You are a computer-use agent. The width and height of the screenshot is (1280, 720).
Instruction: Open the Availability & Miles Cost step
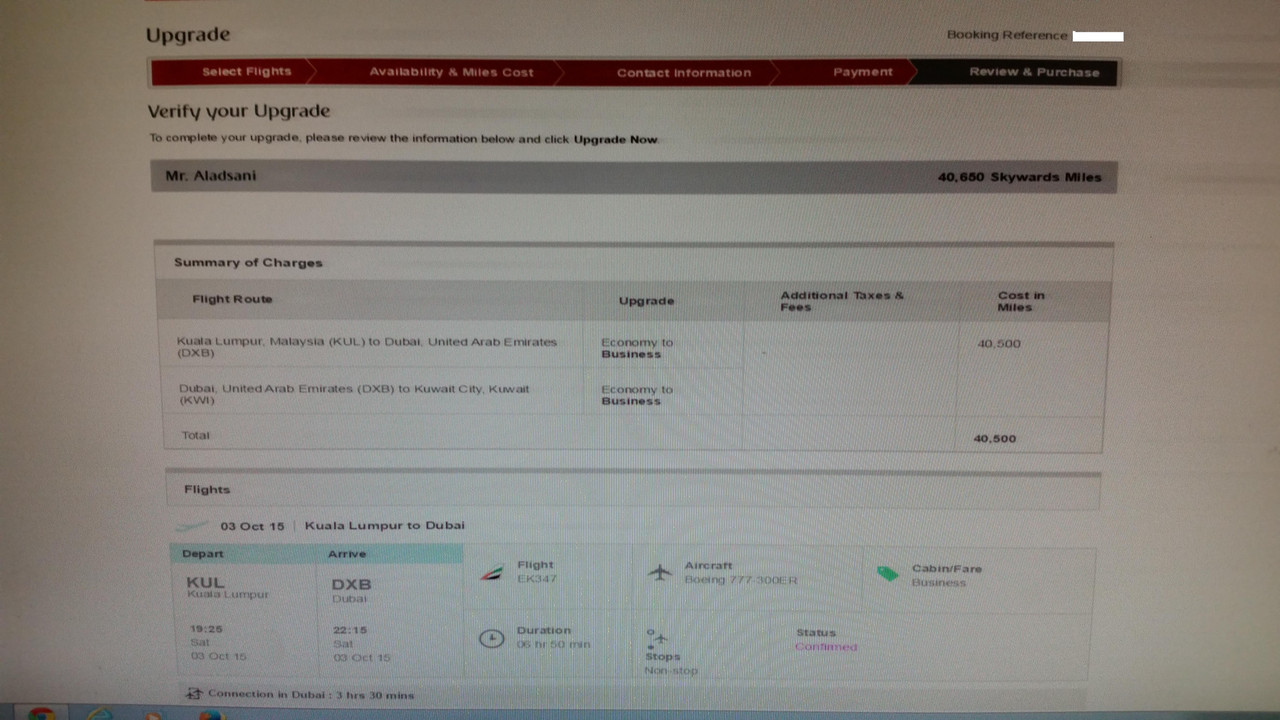(451, 72)
